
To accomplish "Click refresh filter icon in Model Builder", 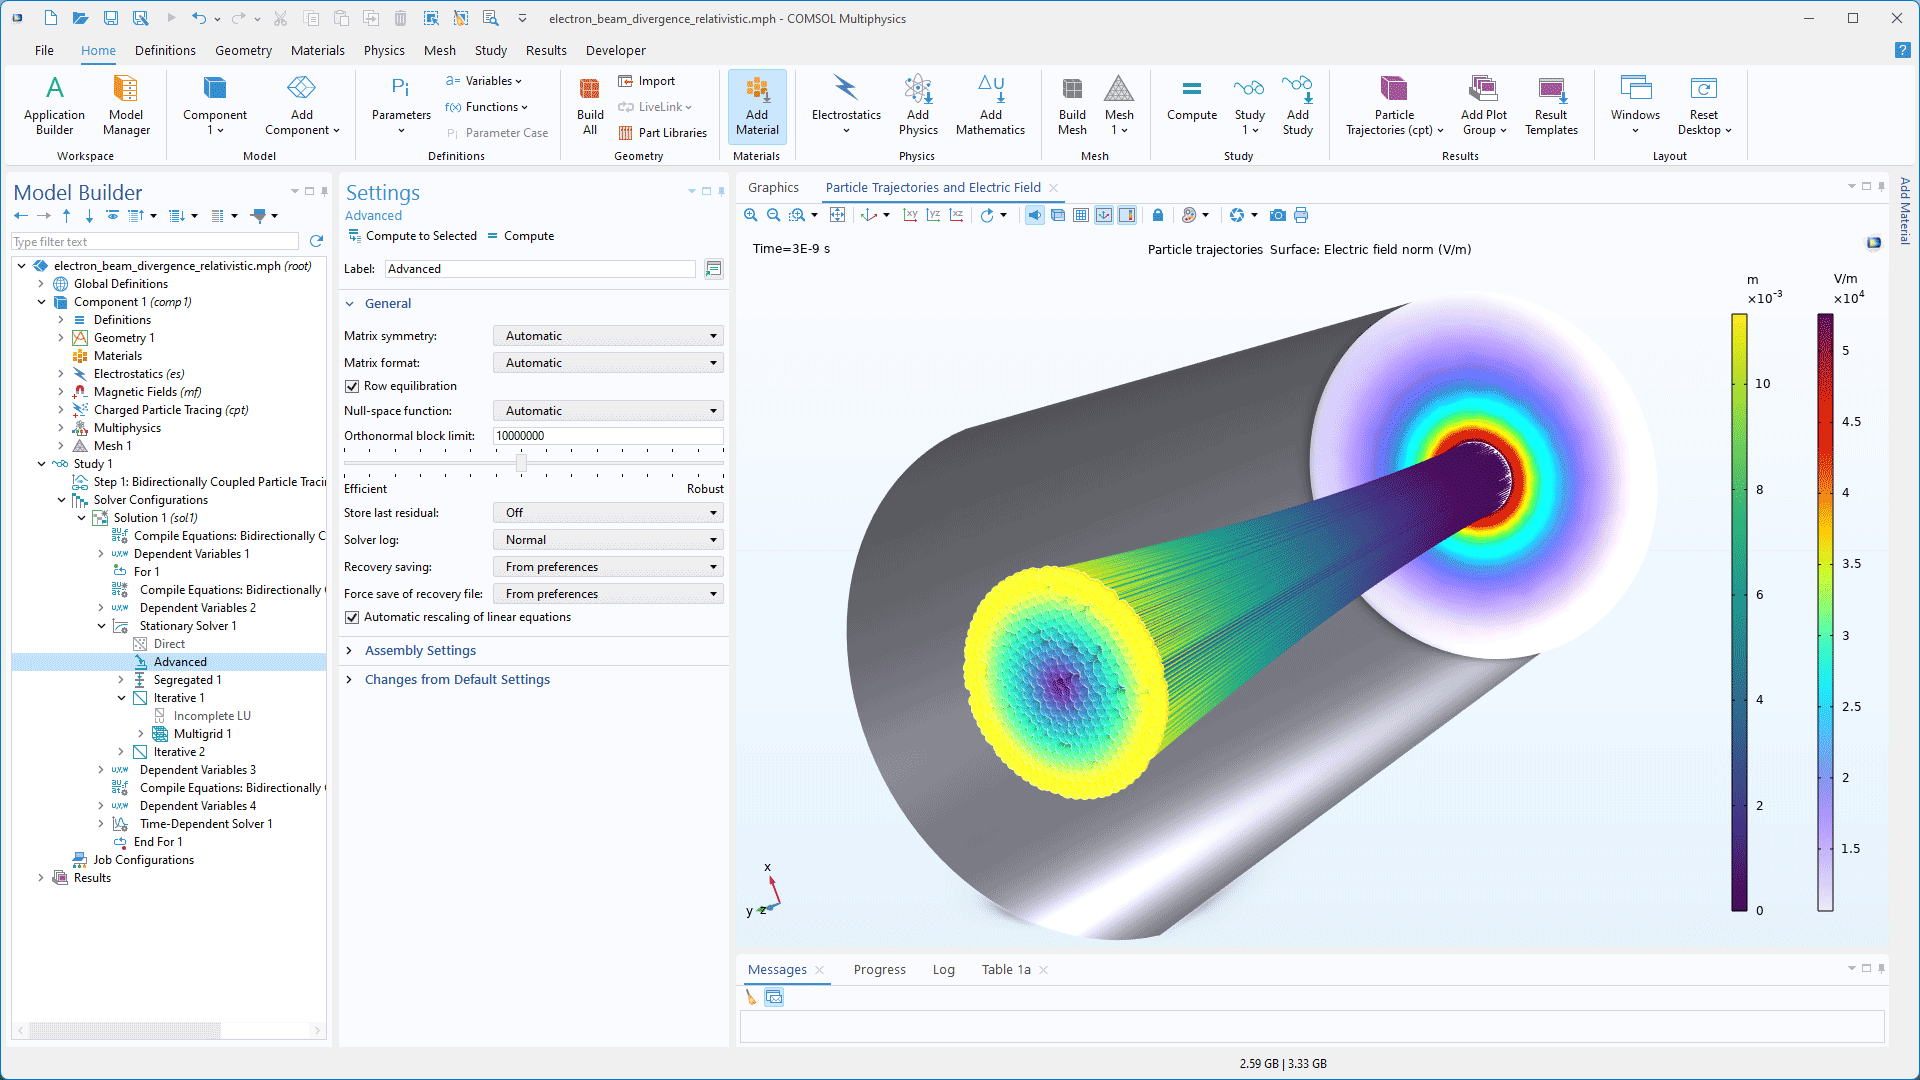I will (317, 241).
